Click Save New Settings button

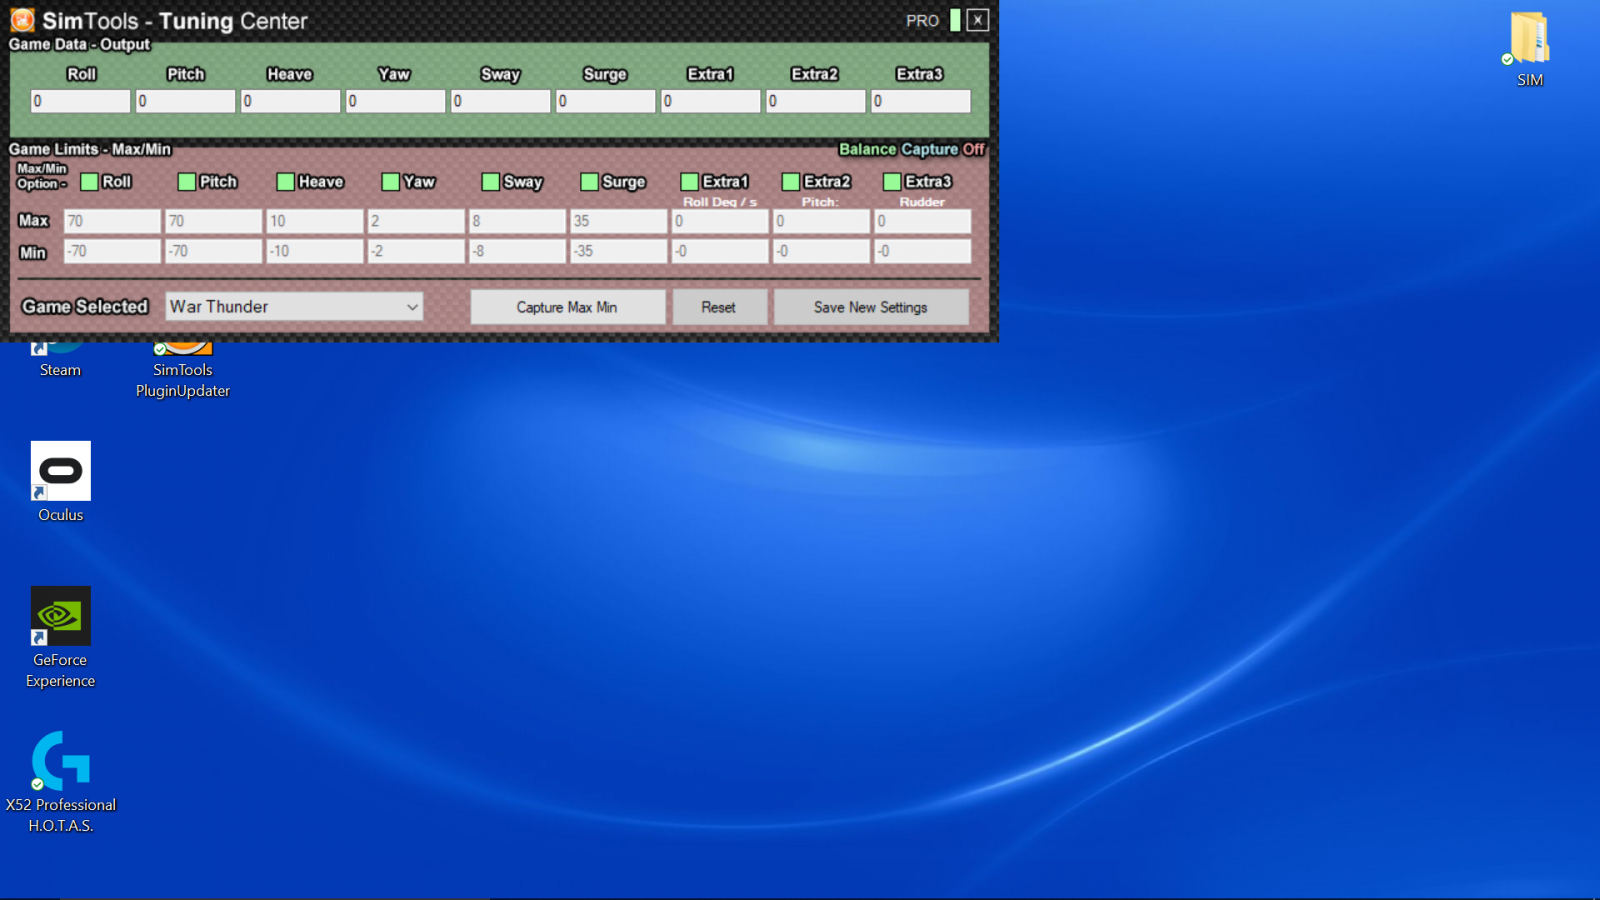coord(871,307)
